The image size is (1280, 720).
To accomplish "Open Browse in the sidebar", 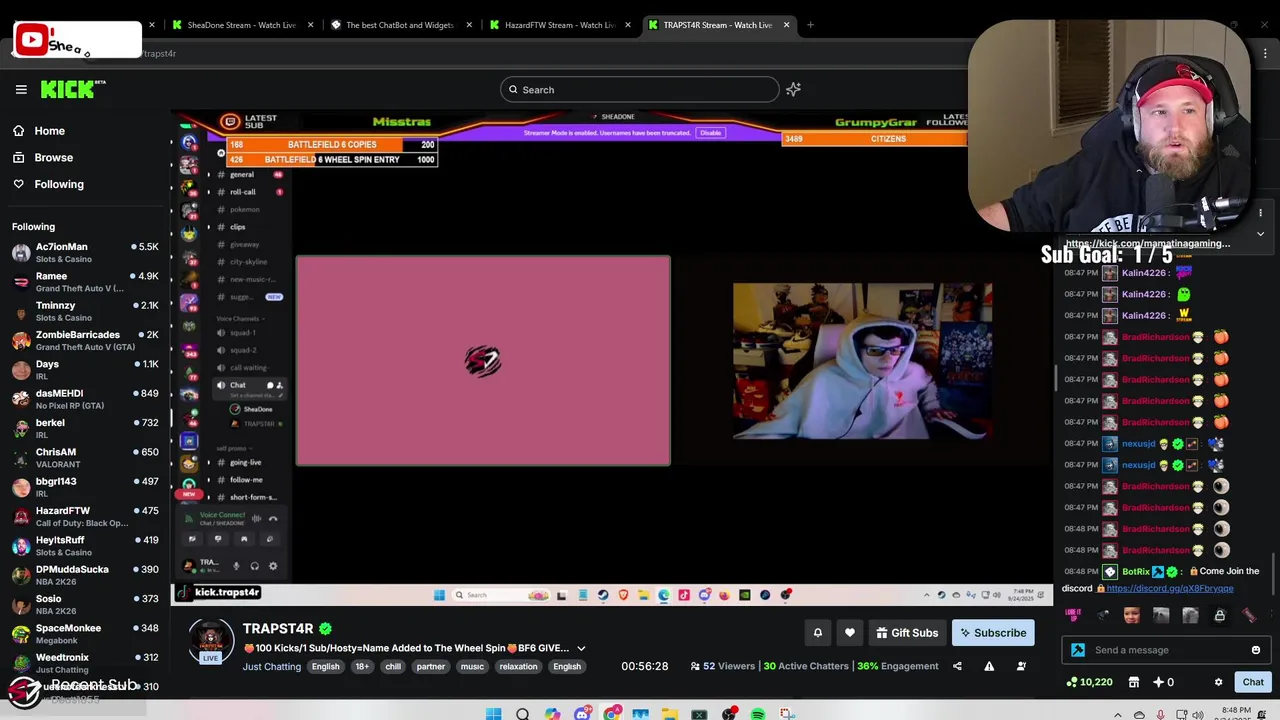I will point(53,158).
